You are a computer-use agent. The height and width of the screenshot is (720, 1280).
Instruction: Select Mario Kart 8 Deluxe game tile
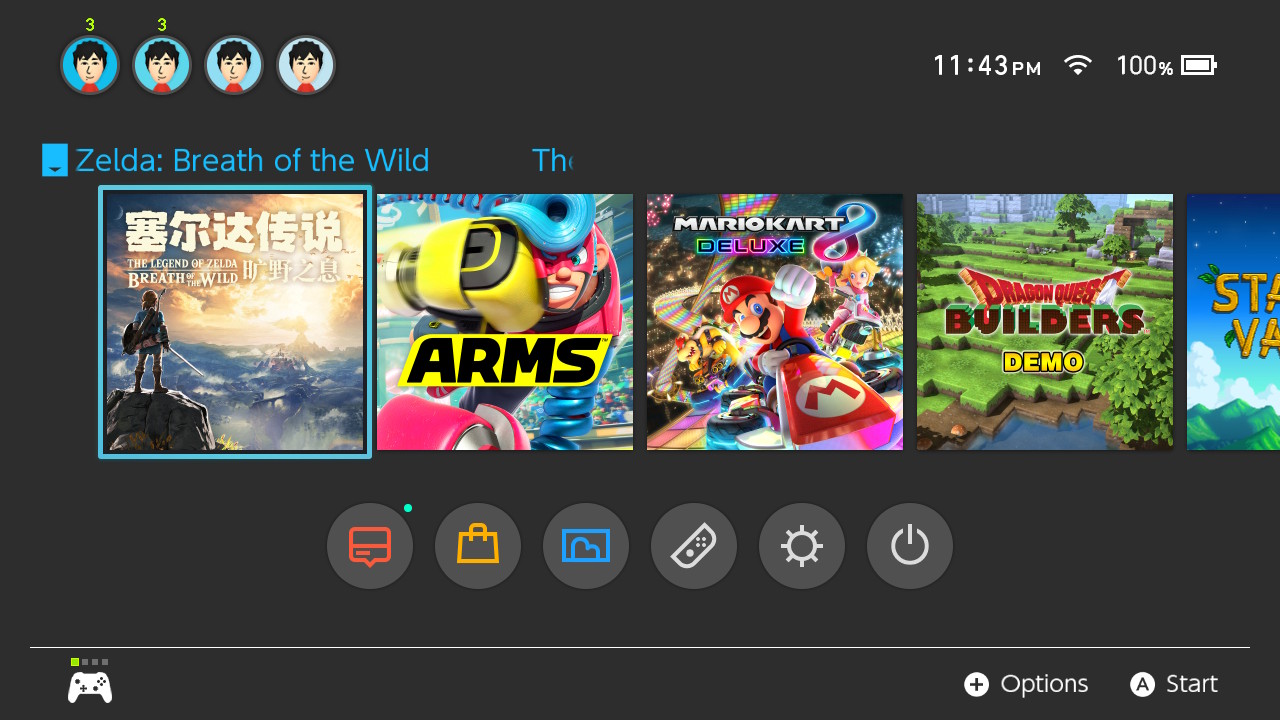tap(775, 322)
